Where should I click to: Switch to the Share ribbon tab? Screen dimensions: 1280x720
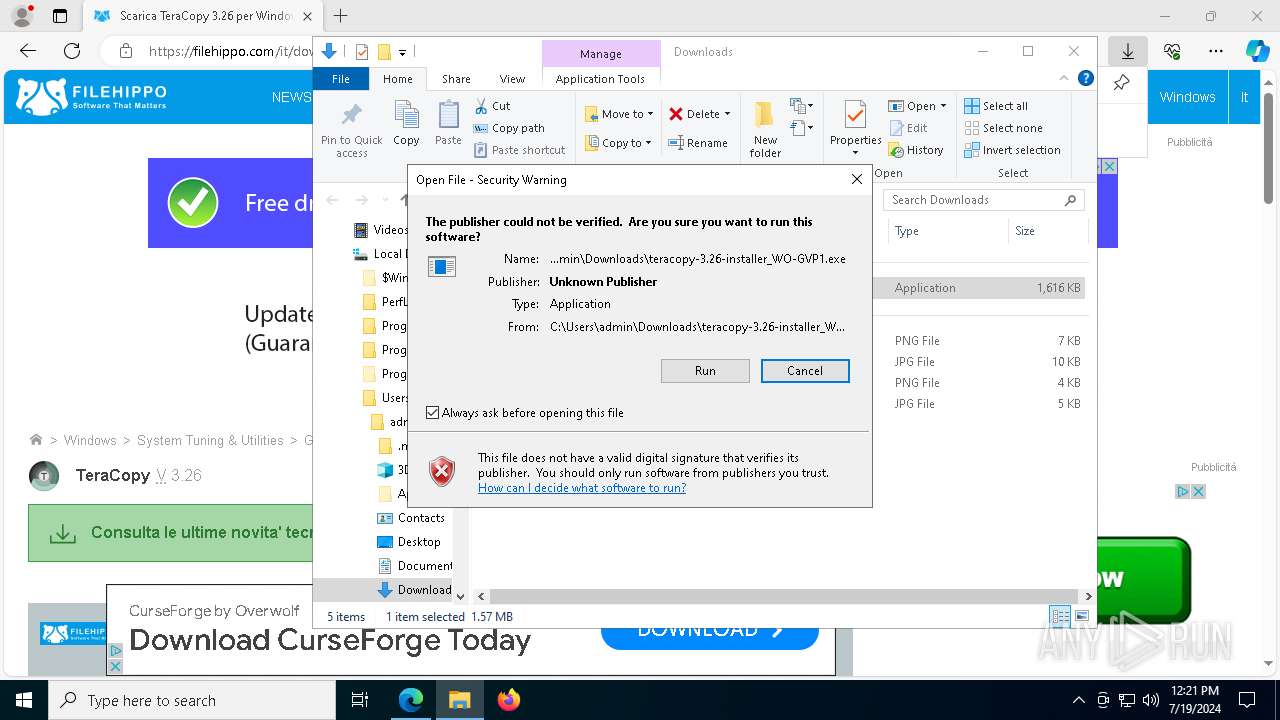456,79
